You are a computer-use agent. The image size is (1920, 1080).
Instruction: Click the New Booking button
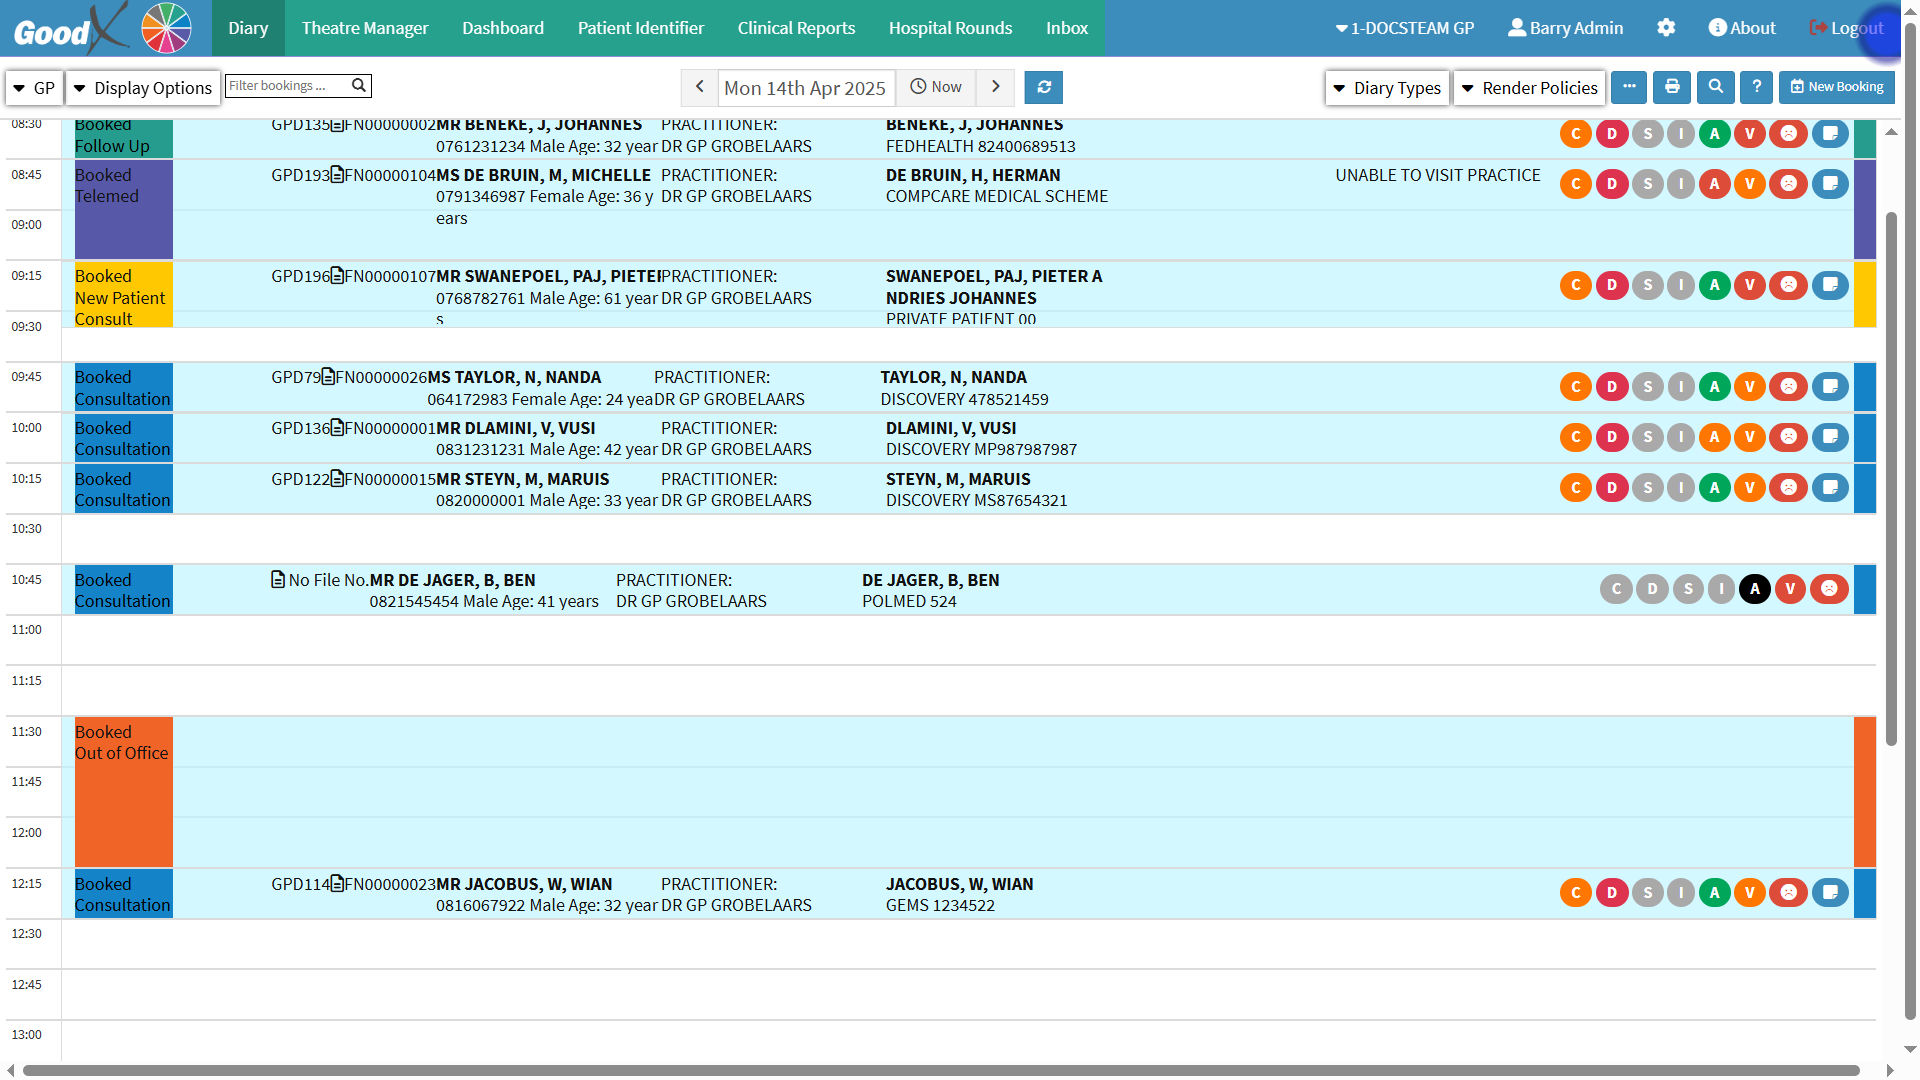click(x=1836, y=87)
